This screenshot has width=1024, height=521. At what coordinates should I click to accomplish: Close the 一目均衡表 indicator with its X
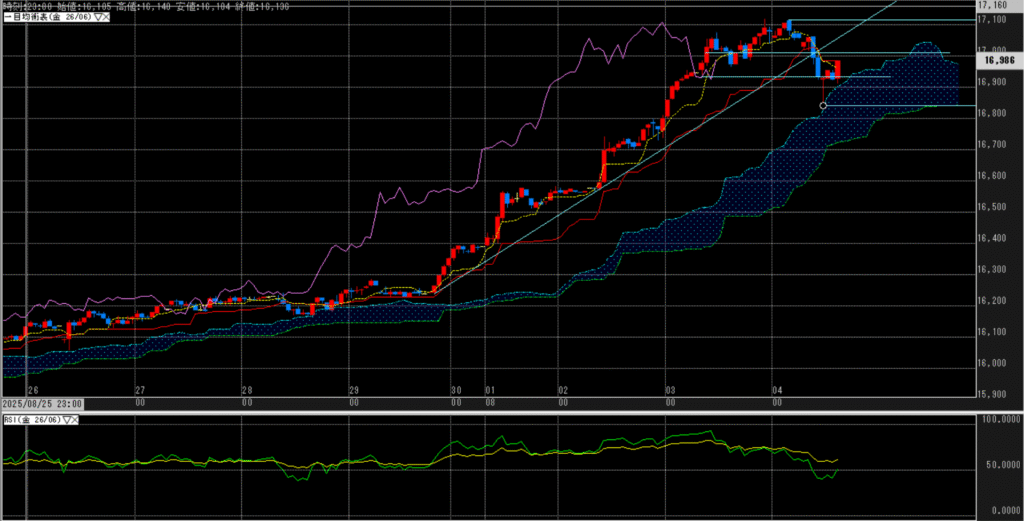[105, 18]
